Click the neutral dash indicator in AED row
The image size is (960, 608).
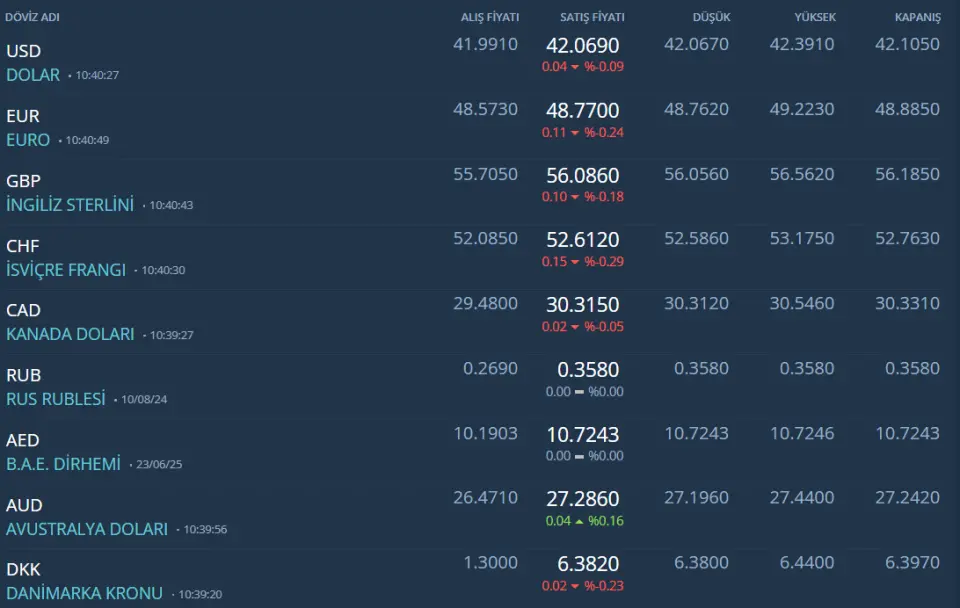pyautogui.click(x=579, y=456)
